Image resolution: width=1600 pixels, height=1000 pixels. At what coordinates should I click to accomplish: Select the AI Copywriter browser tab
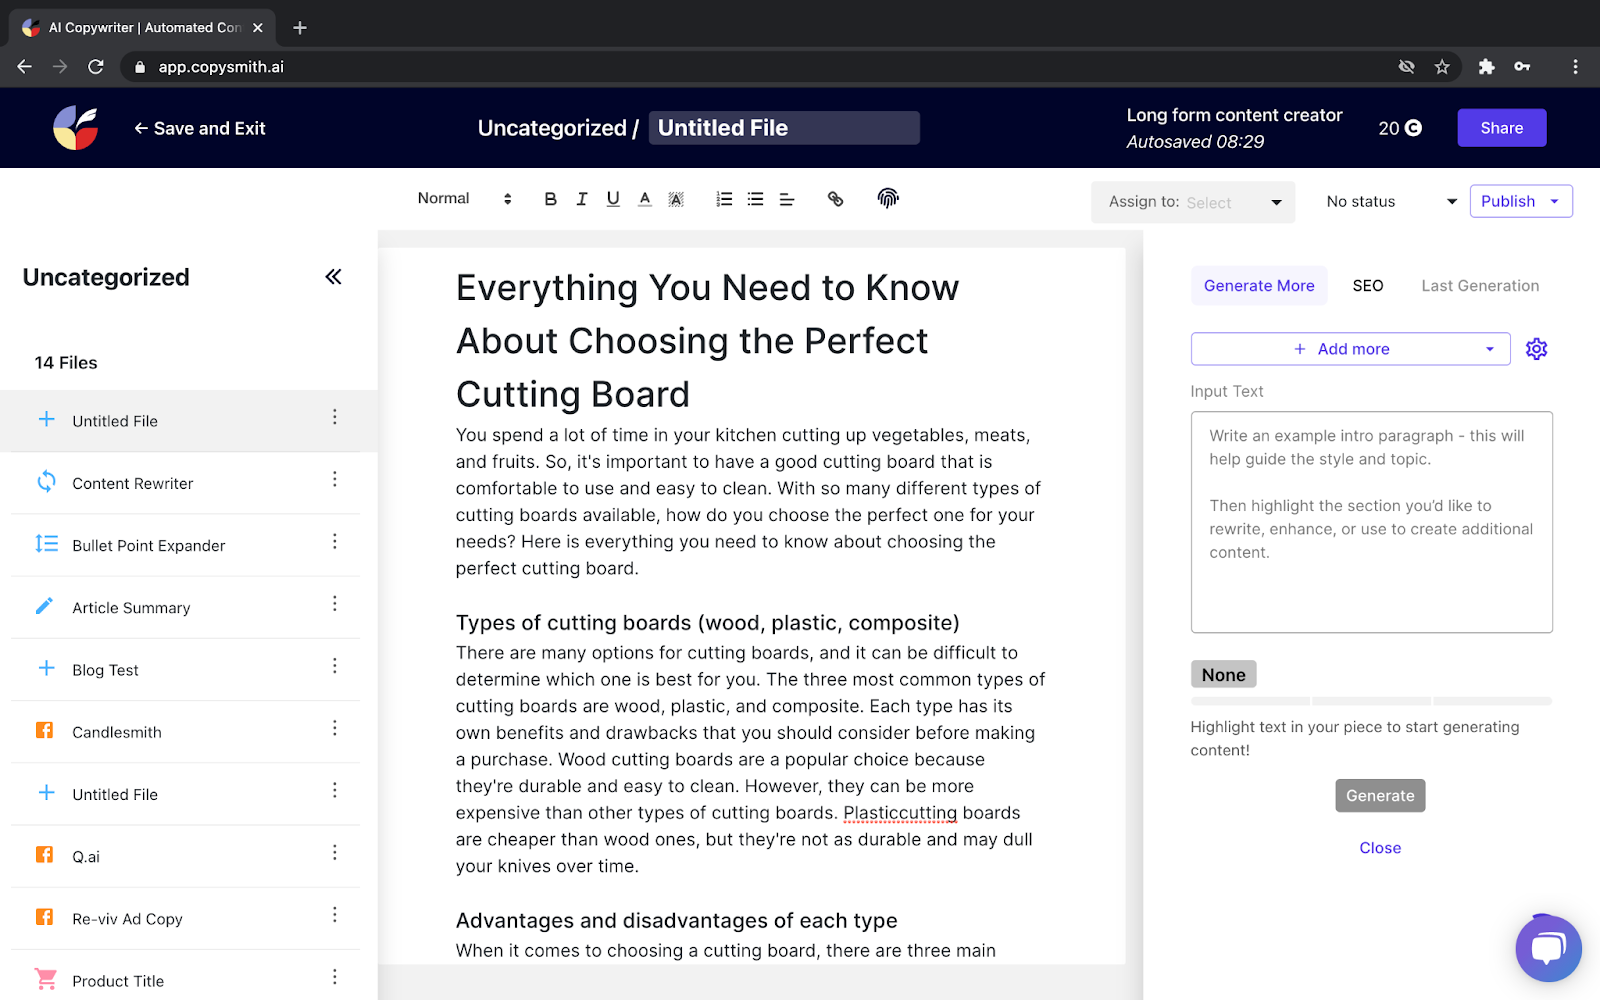[143, 28]
